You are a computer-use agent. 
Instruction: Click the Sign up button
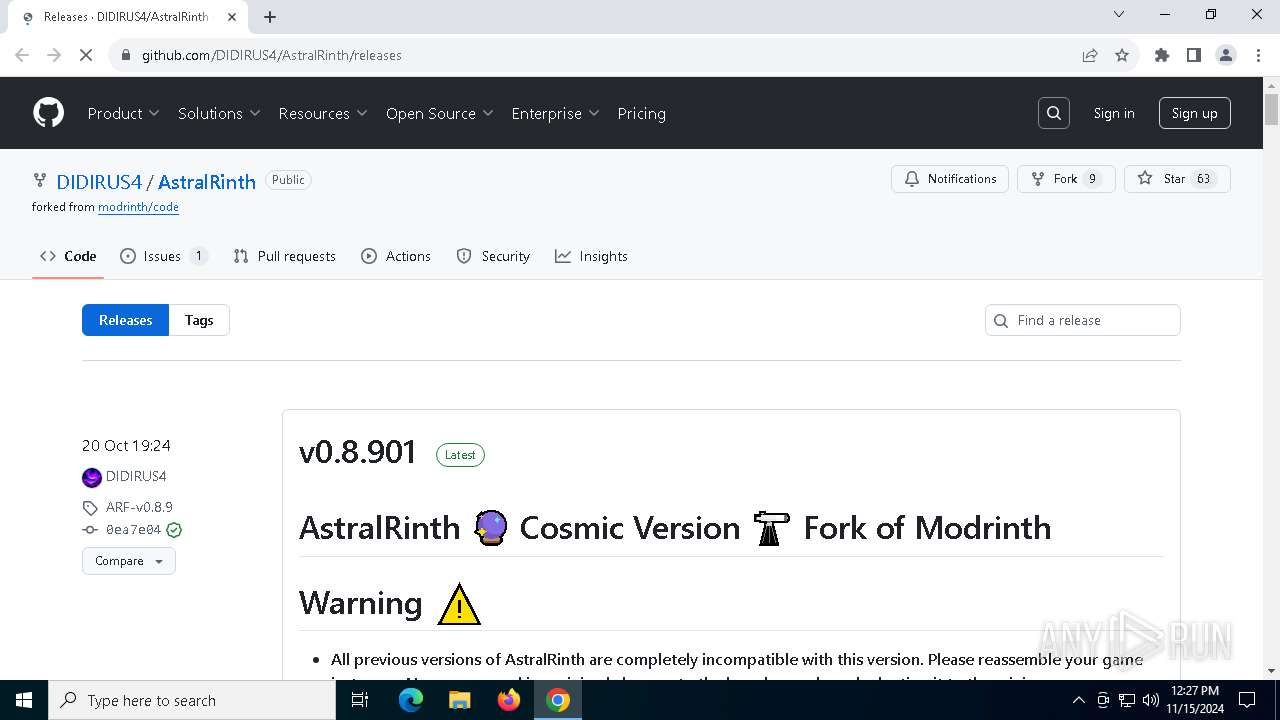point(1195,113)
